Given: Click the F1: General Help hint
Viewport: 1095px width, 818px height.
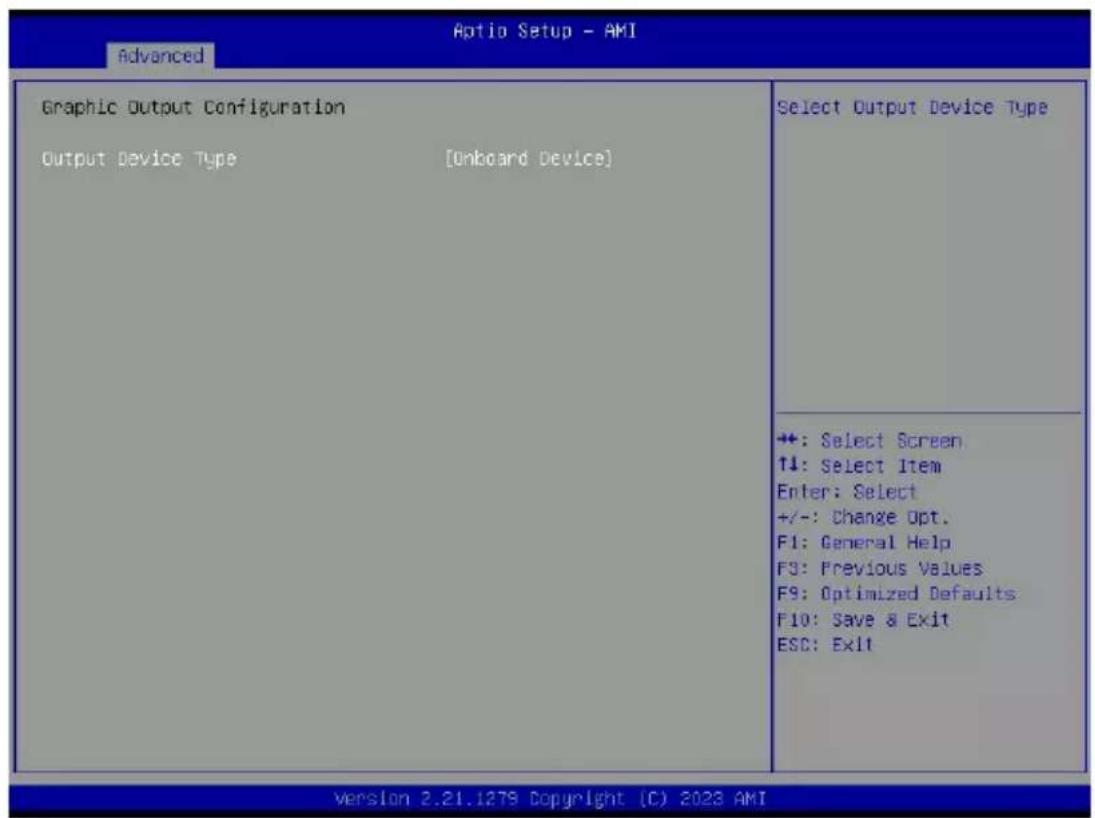Looking at the screenshot, I should tap(864, 543).
